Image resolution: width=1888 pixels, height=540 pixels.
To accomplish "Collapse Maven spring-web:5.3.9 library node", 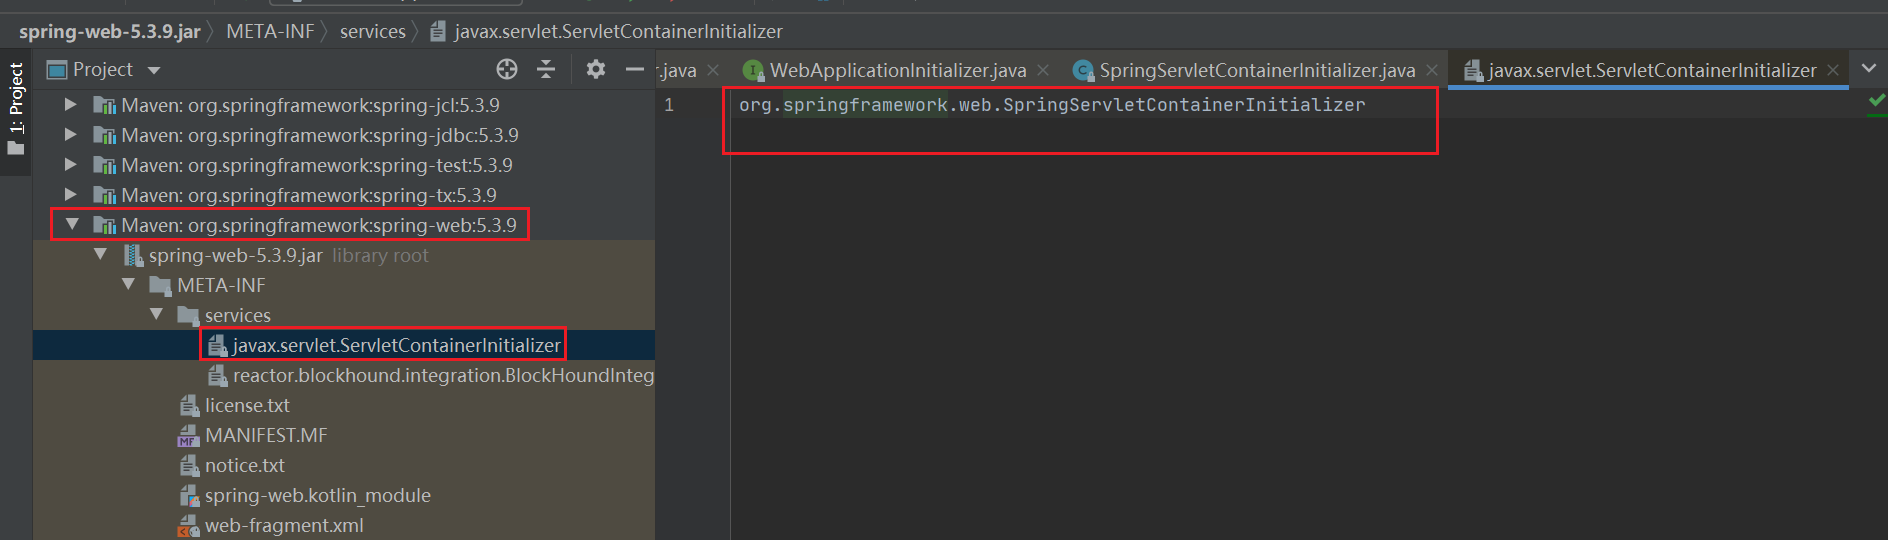I will coord(72,224).
